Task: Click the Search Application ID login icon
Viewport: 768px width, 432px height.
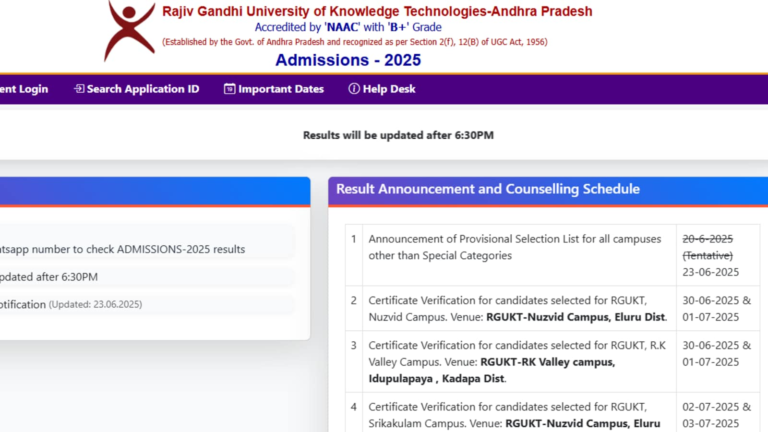Action: pyautogui.click(x=79, y=89)
